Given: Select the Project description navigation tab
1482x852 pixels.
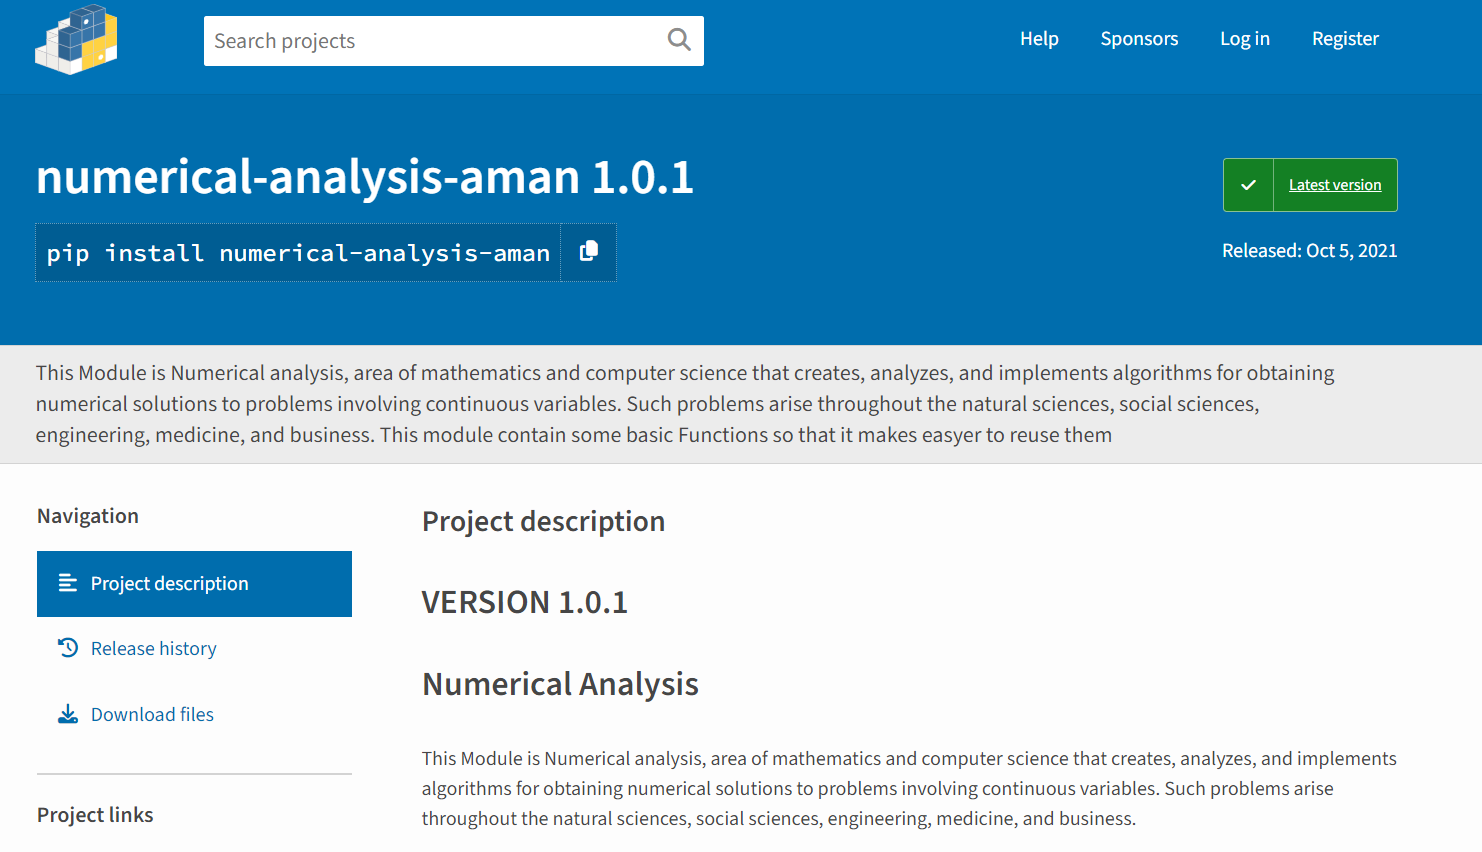Looking at the screenshot, I should click(x=194, y=584).
